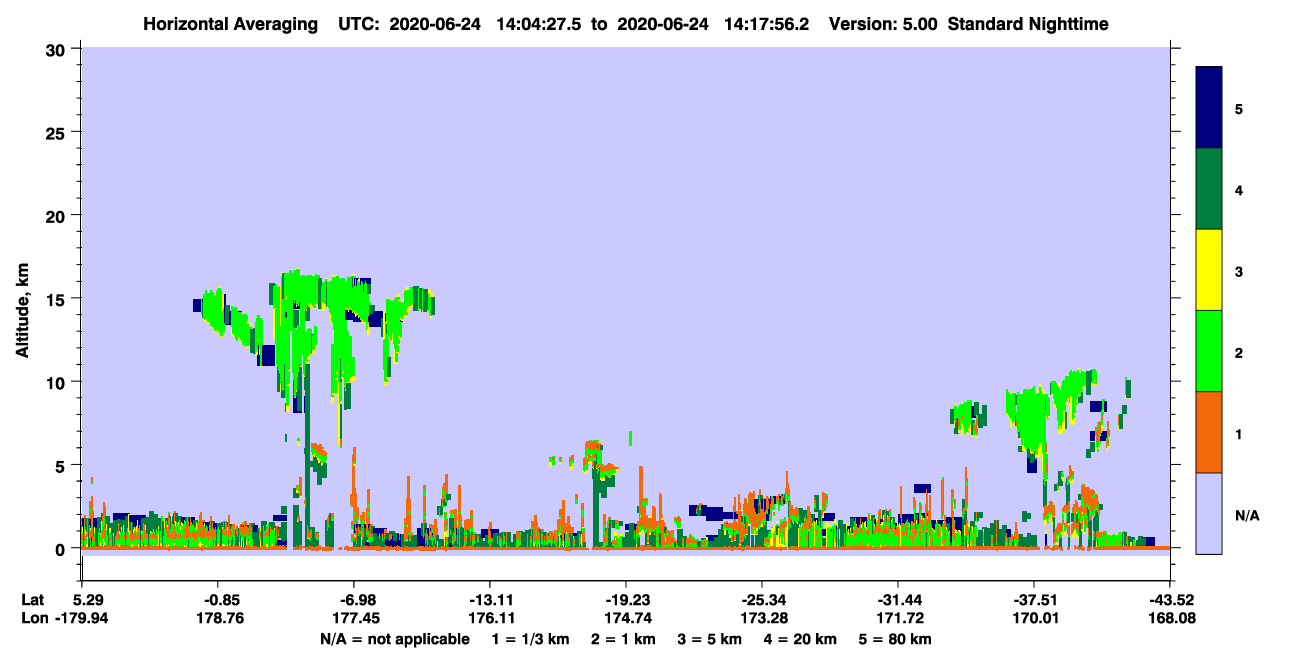Screen dimensions: 1300x667
Task: Click latitude value -37.51
Action: click(x=1033, y=600)
